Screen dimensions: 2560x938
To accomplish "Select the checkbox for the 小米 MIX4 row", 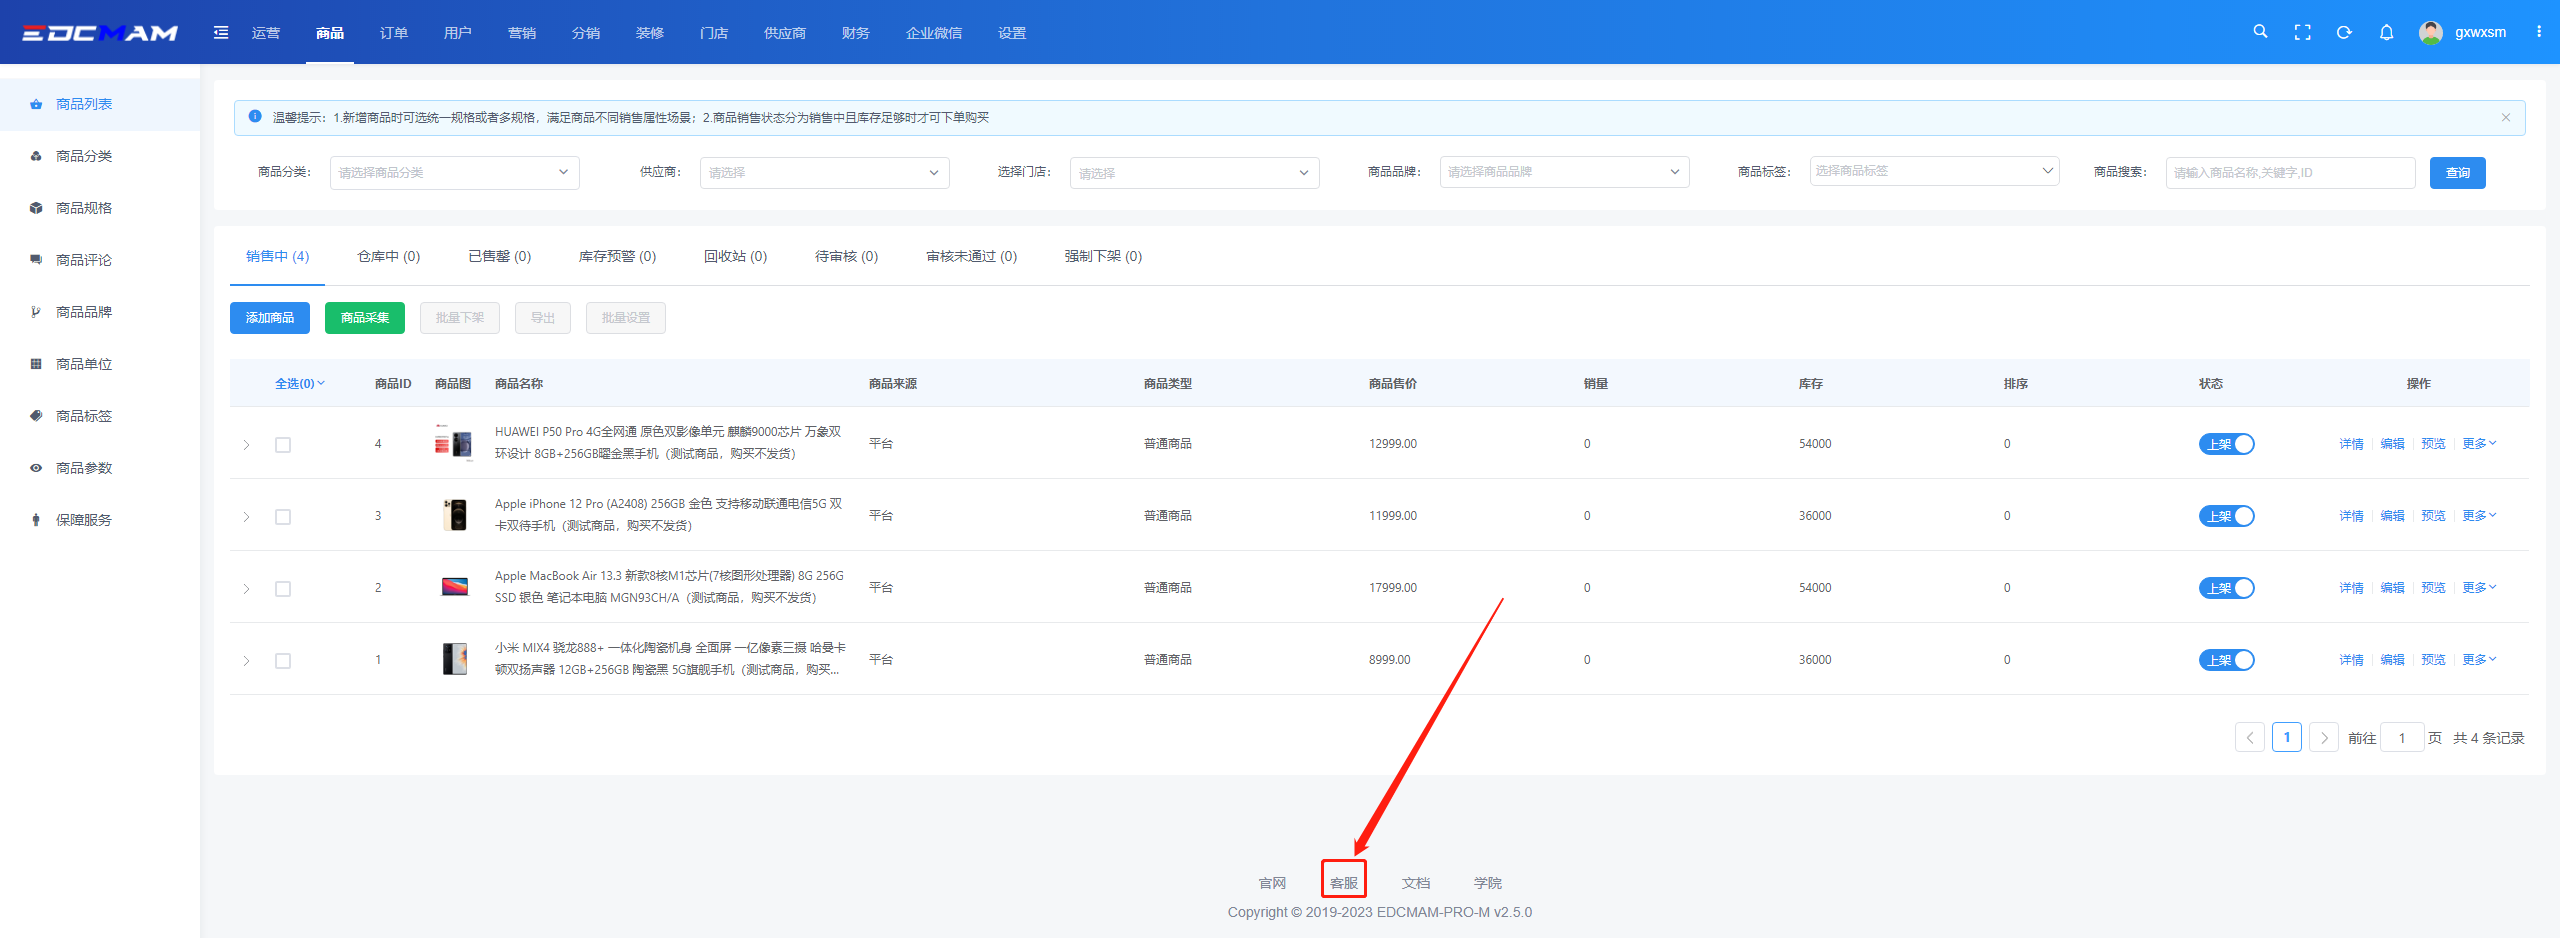I will point(283,661).
